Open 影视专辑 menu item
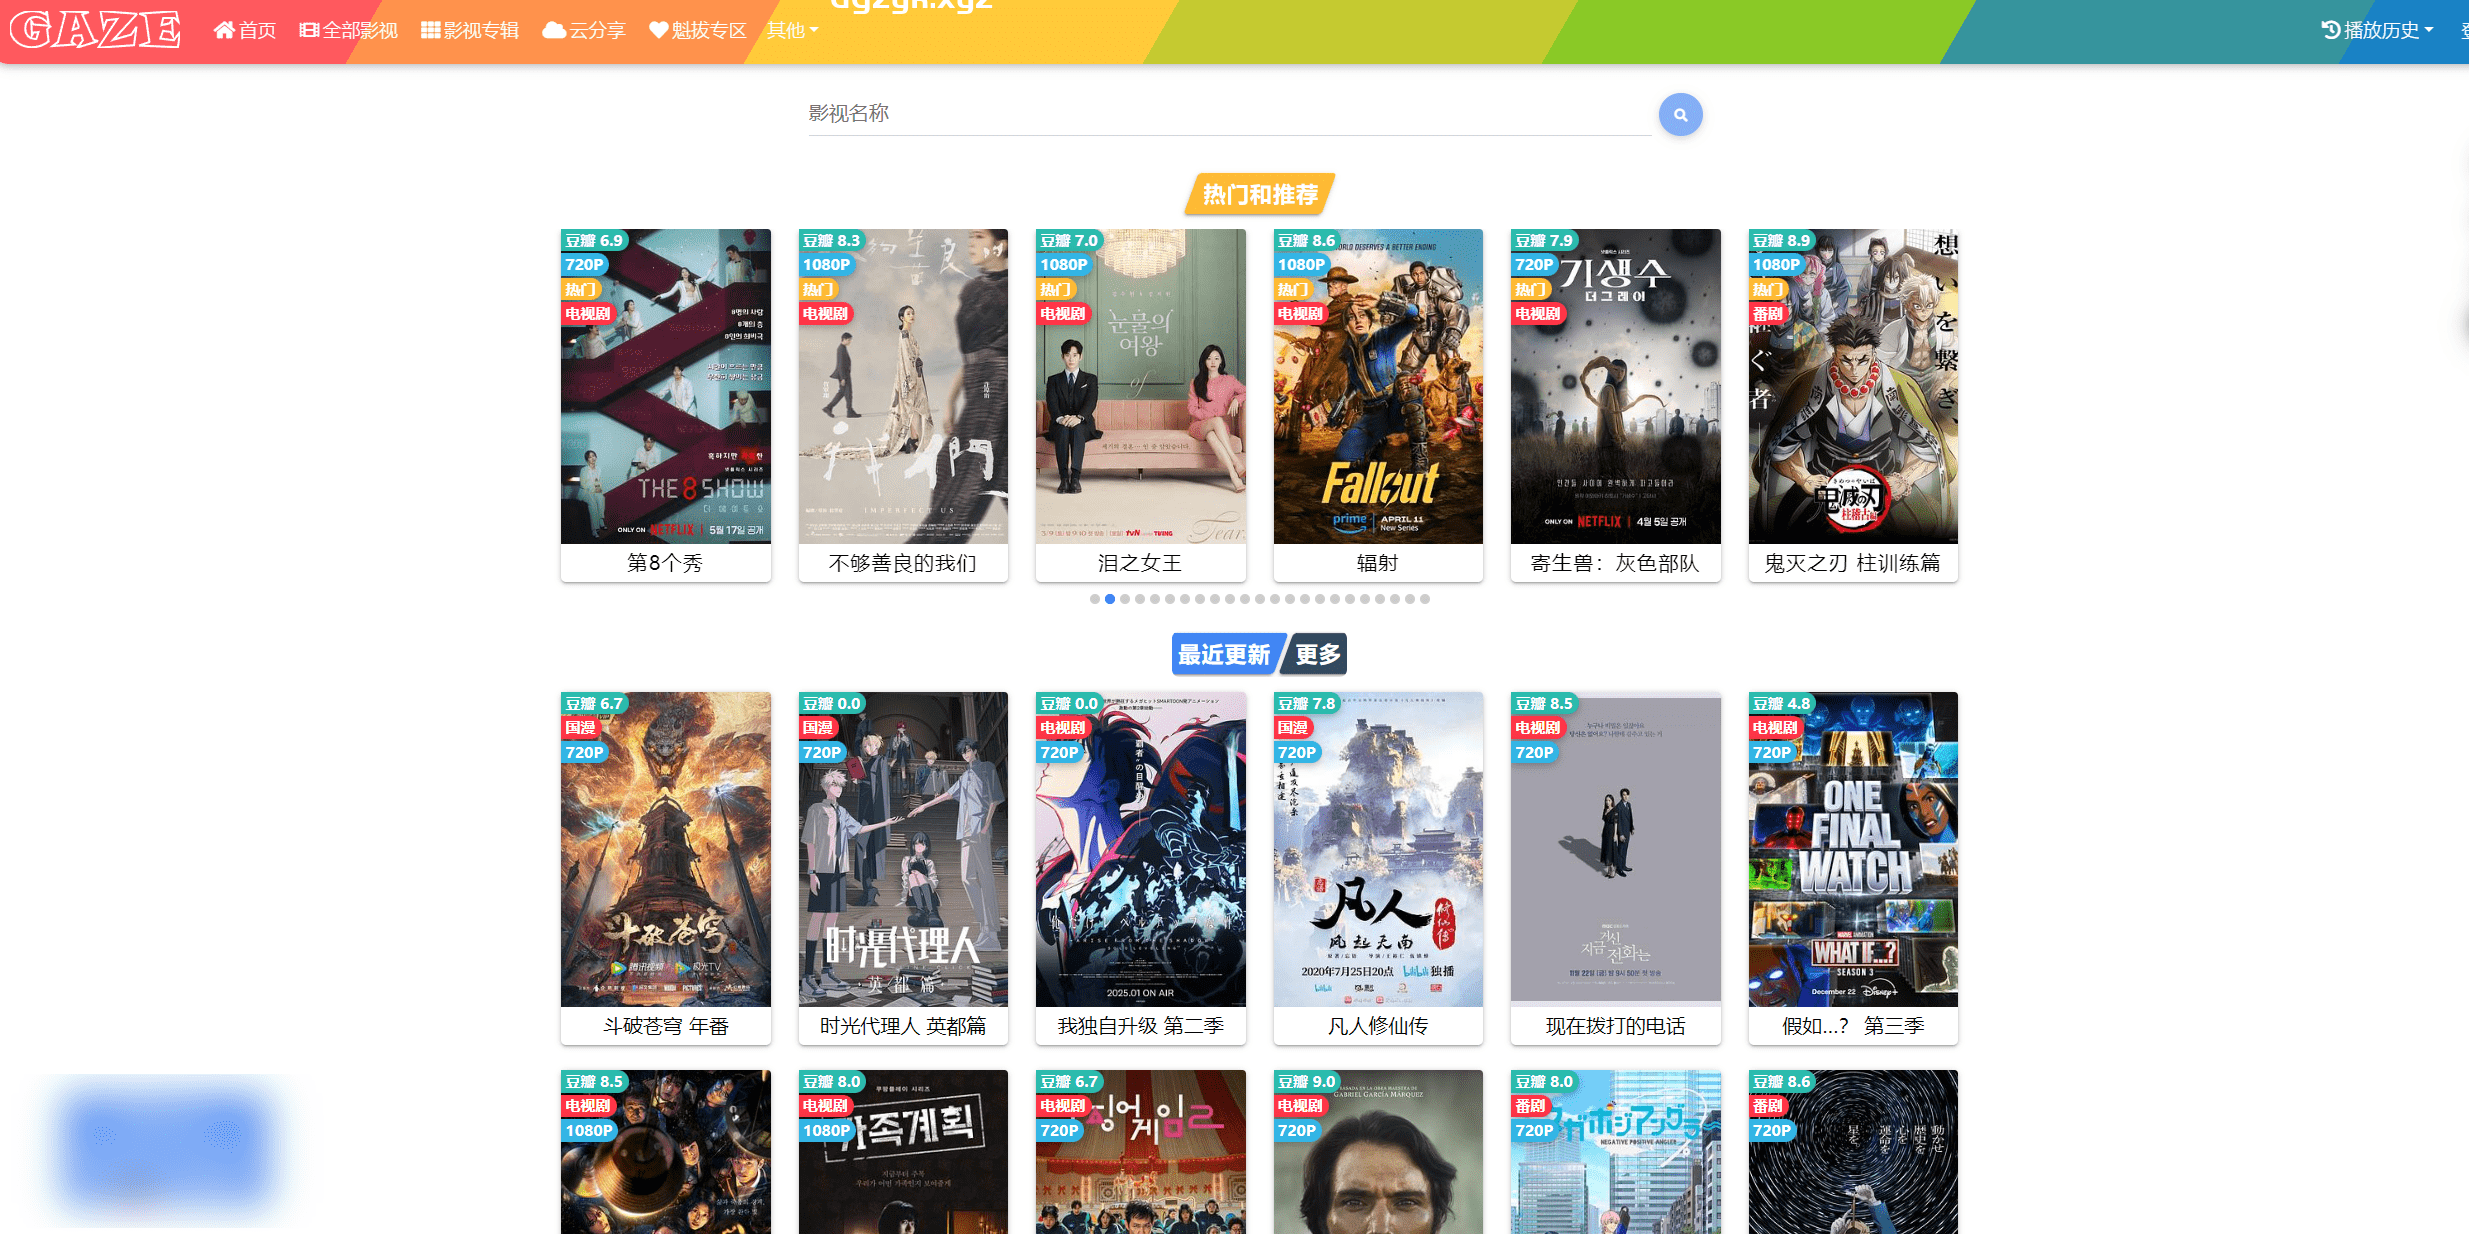This screenshot has width=2469, height=1234. point(470,30)
